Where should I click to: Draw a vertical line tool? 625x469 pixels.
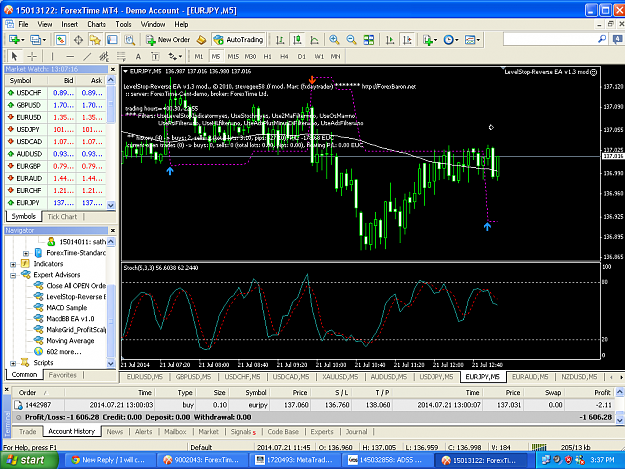[52, 57]
